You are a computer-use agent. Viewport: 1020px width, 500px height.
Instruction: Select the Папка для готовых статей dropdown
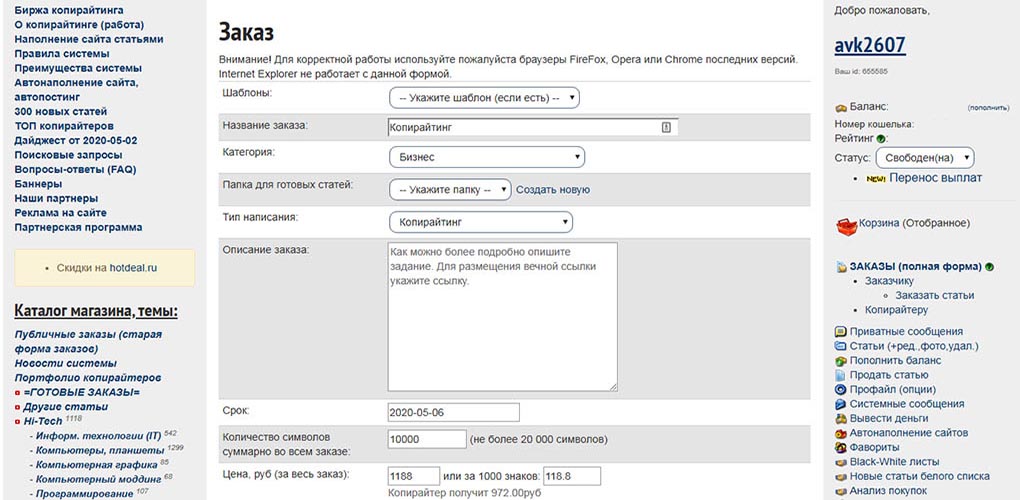[x=450, y=190]
